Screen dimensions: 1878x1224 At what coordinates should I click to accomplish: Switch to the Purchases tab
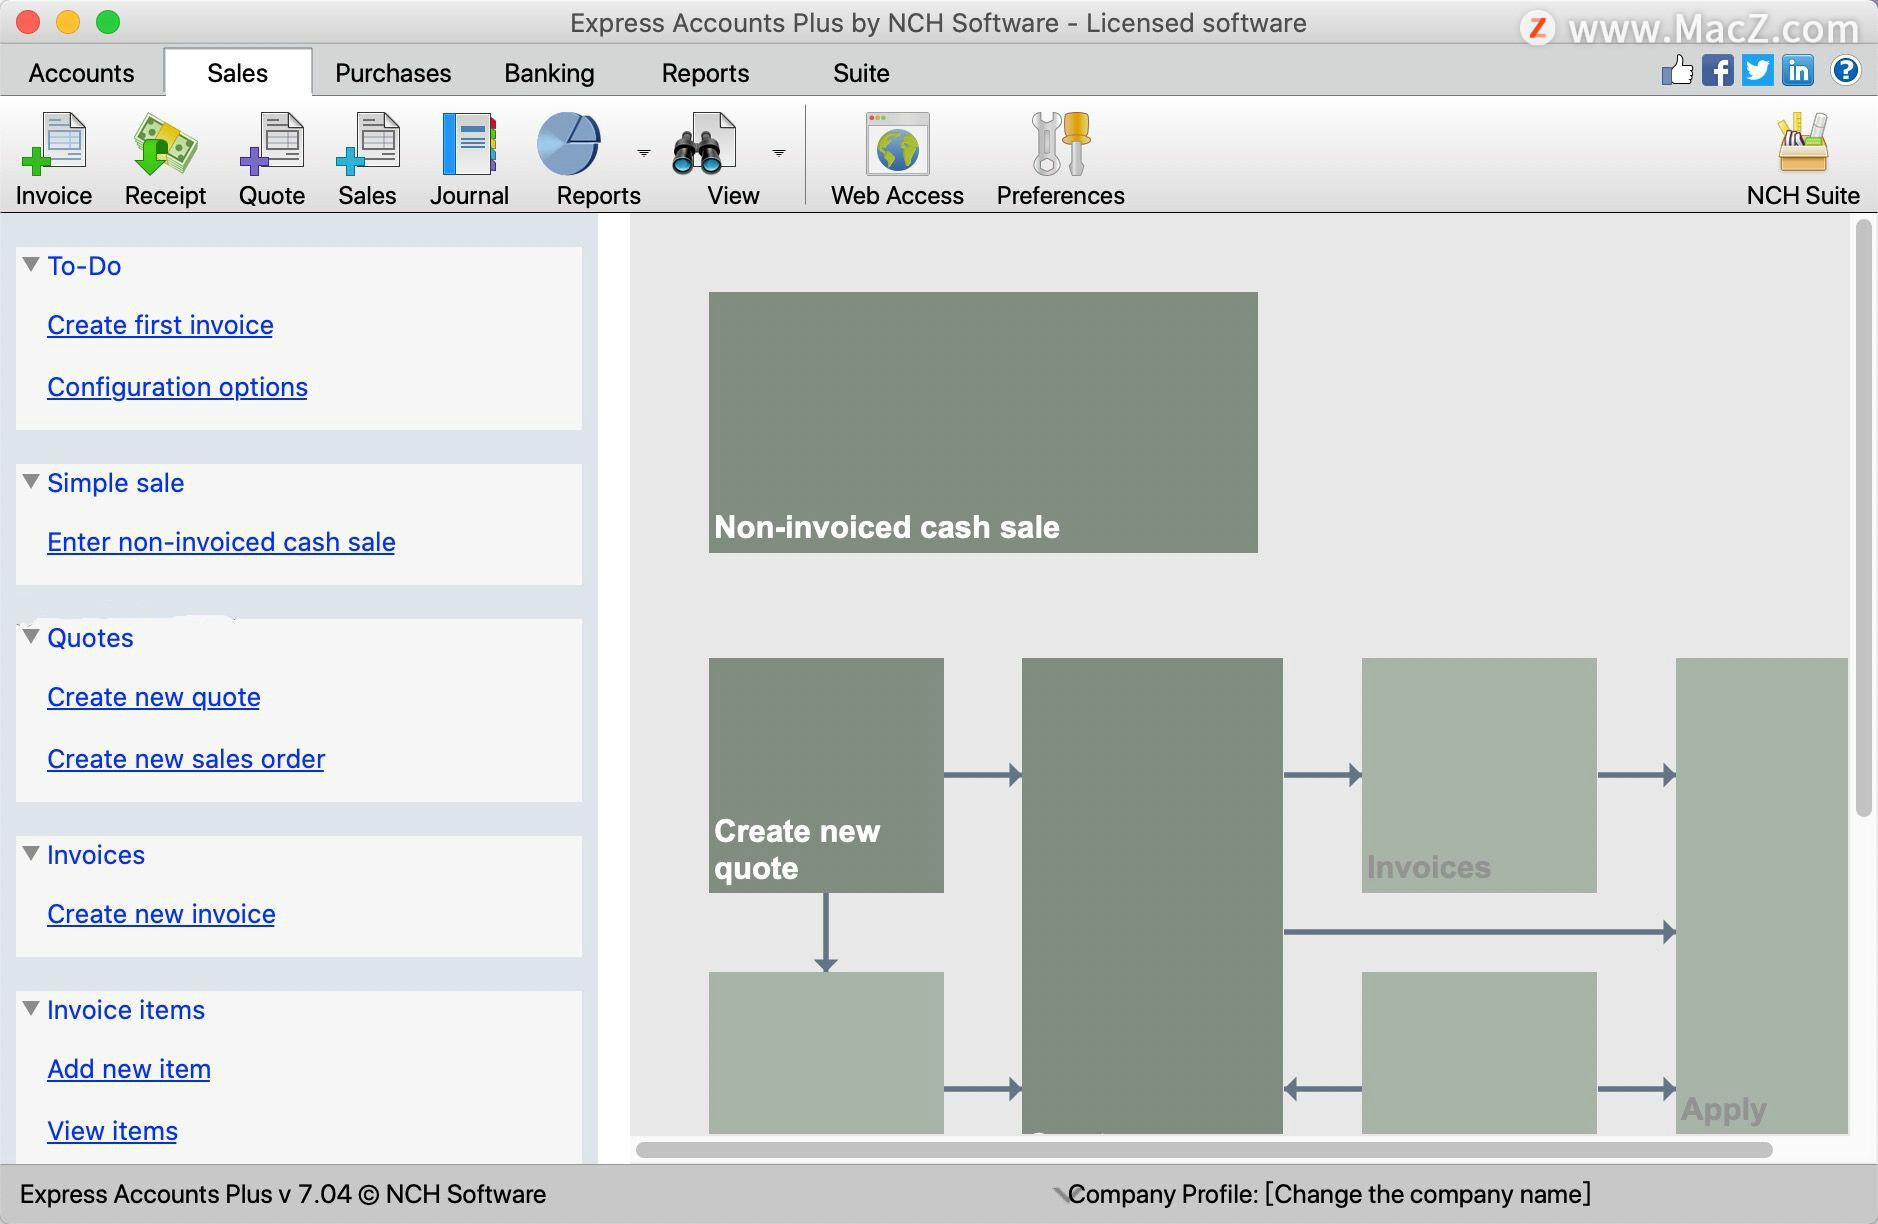pos(393,73)
